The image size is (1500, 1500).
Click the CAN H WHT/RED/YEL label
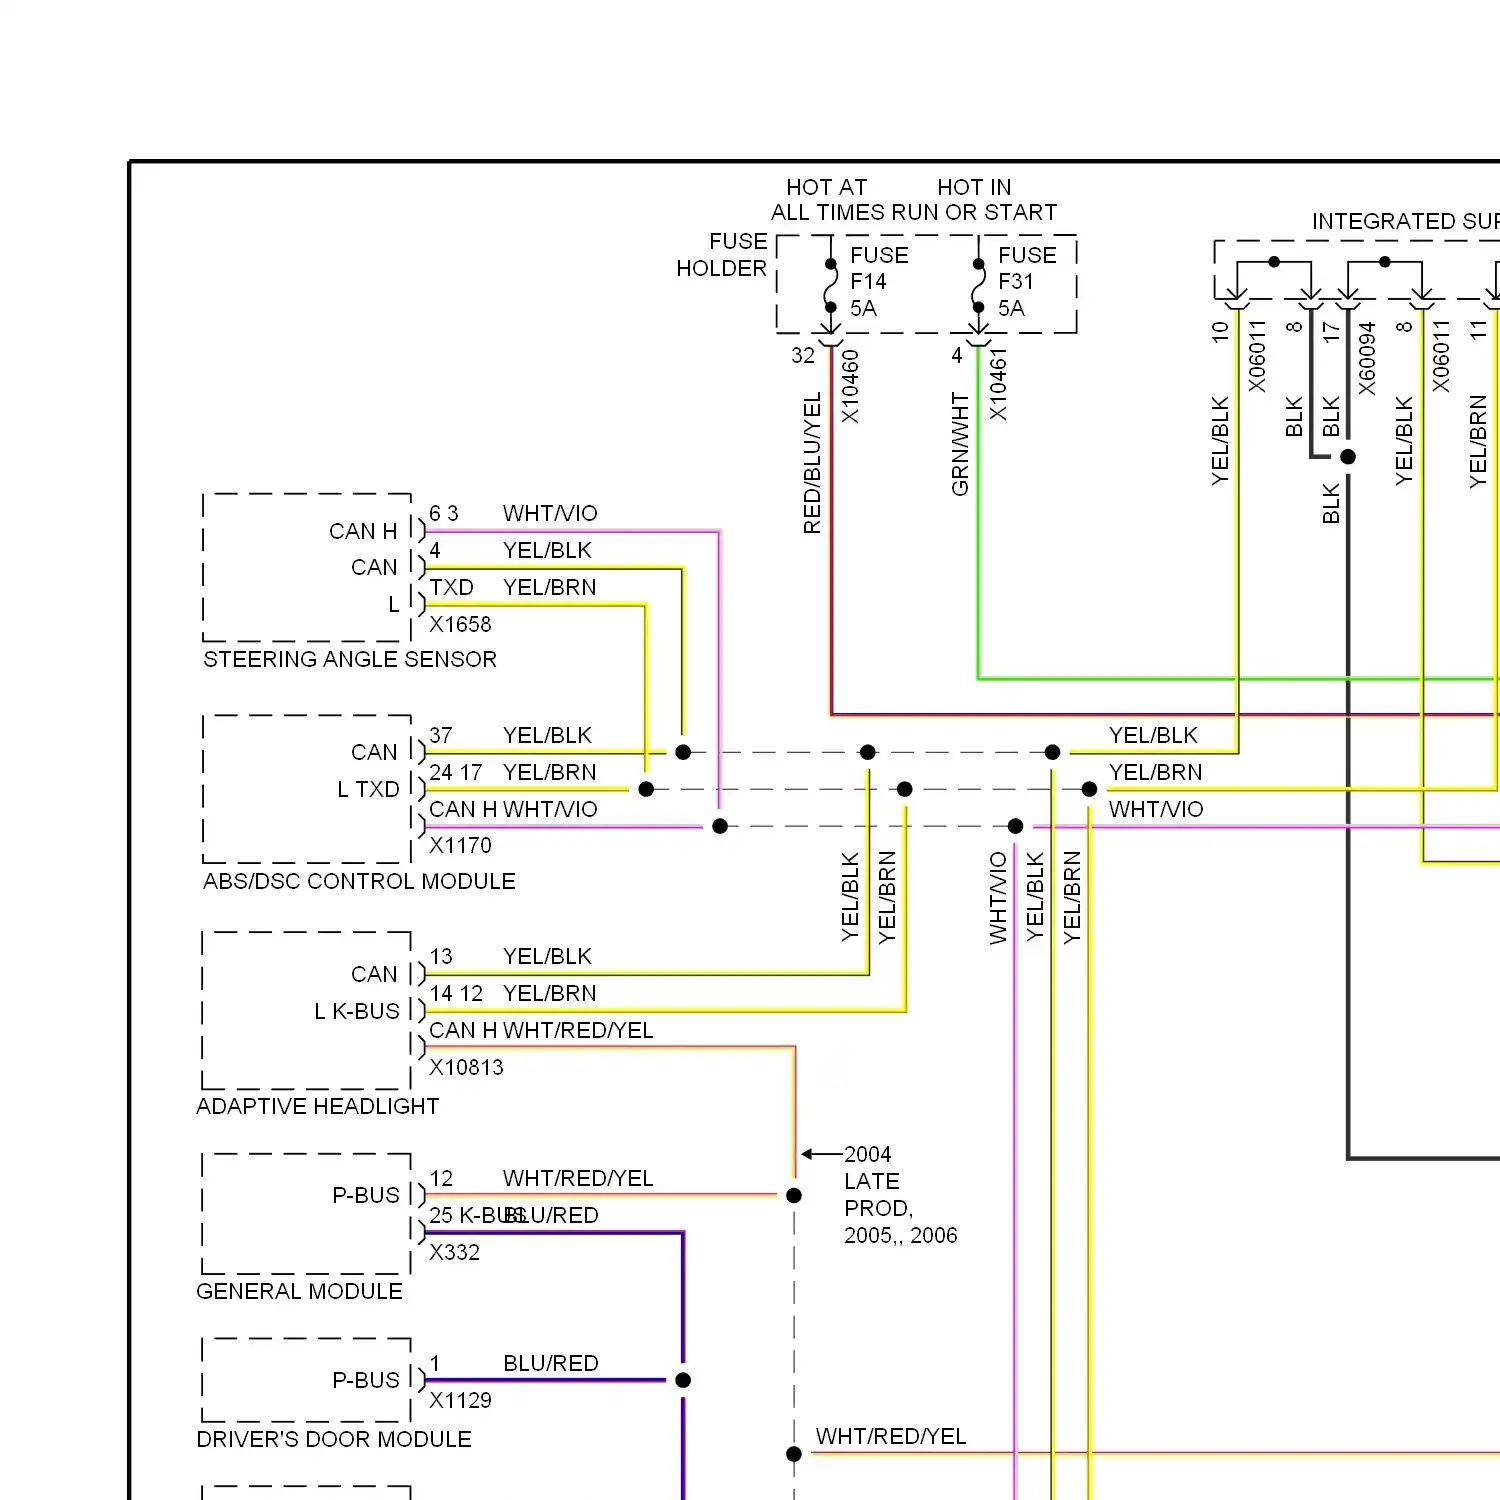(541, 1030)
